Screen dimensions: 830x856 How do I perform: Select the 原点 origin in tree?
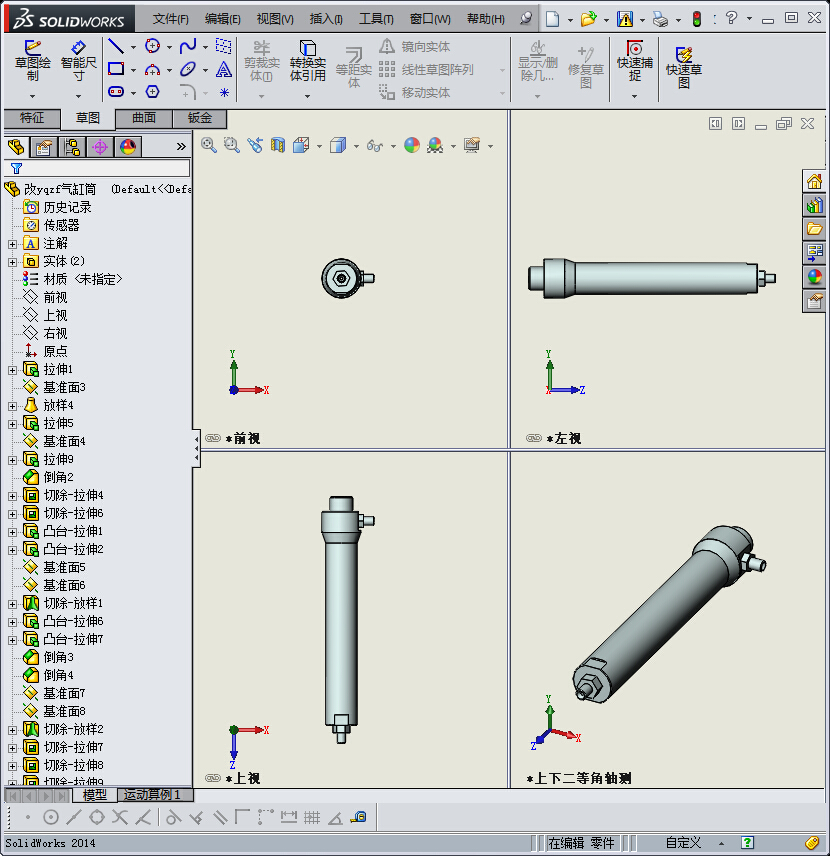[55, 352]
